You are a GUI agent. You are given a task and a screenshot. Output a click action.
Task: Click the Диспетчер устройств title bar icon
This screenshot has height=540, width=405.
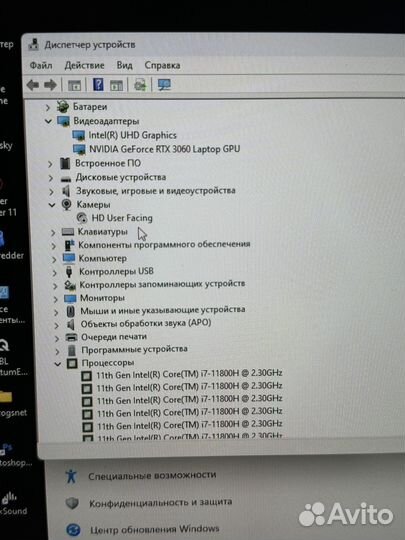(x=33, y=45)
